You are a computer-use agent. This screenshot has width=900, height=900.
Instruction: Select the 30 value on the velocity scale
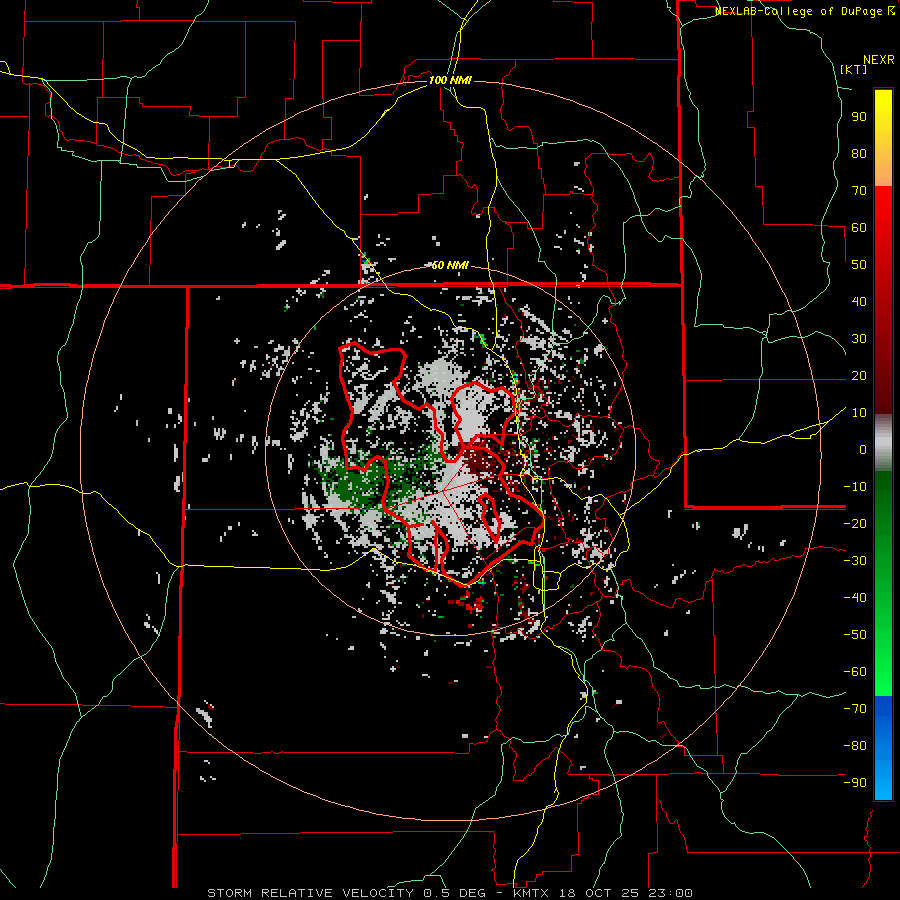(859, 339)
